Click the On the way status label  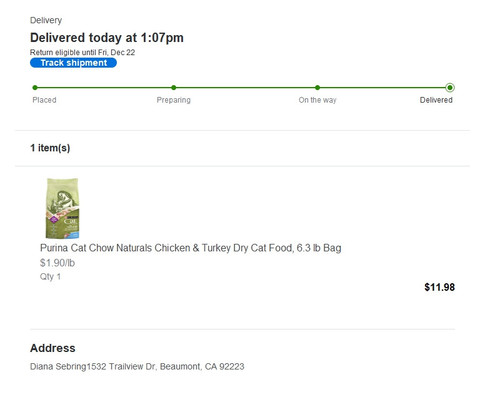click(x=317, y=100)
